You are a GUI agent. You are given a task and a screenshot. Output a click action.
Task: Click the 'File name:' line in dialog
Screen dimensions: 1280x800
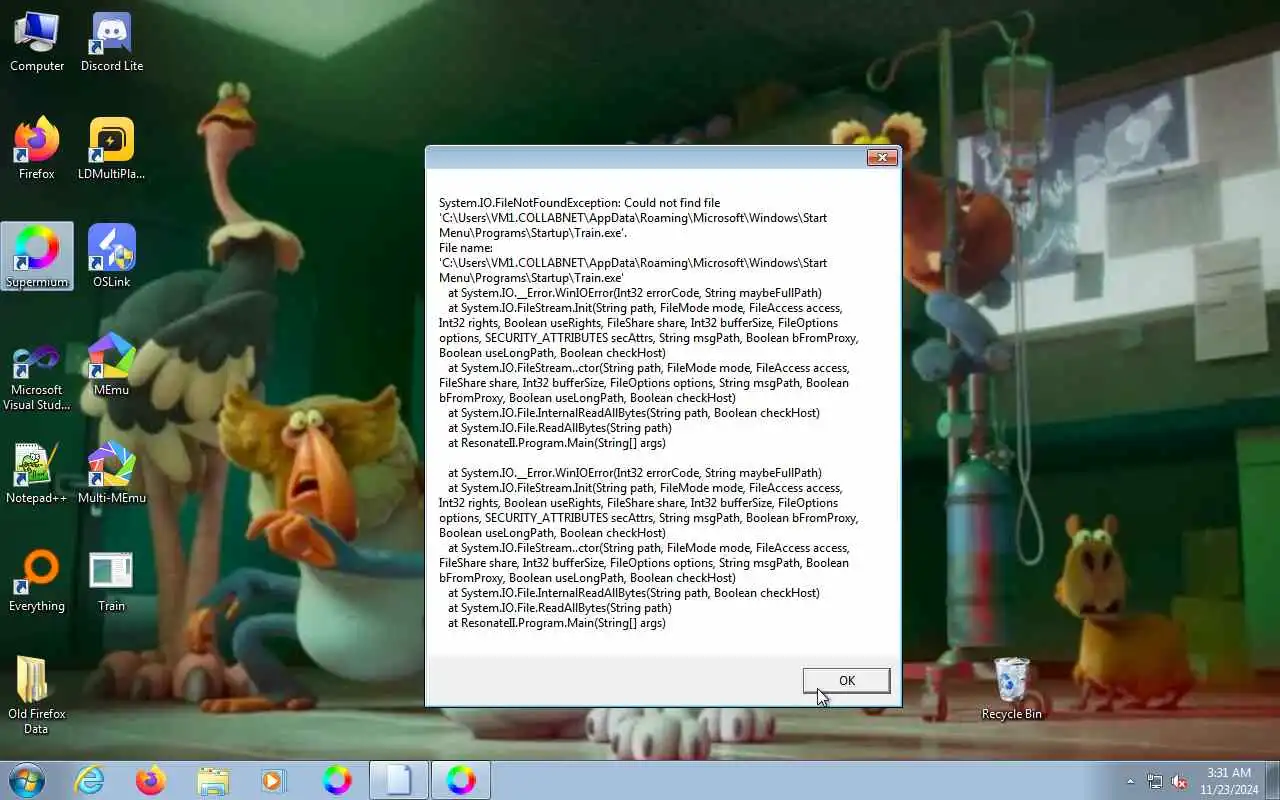tap(465, 248)
